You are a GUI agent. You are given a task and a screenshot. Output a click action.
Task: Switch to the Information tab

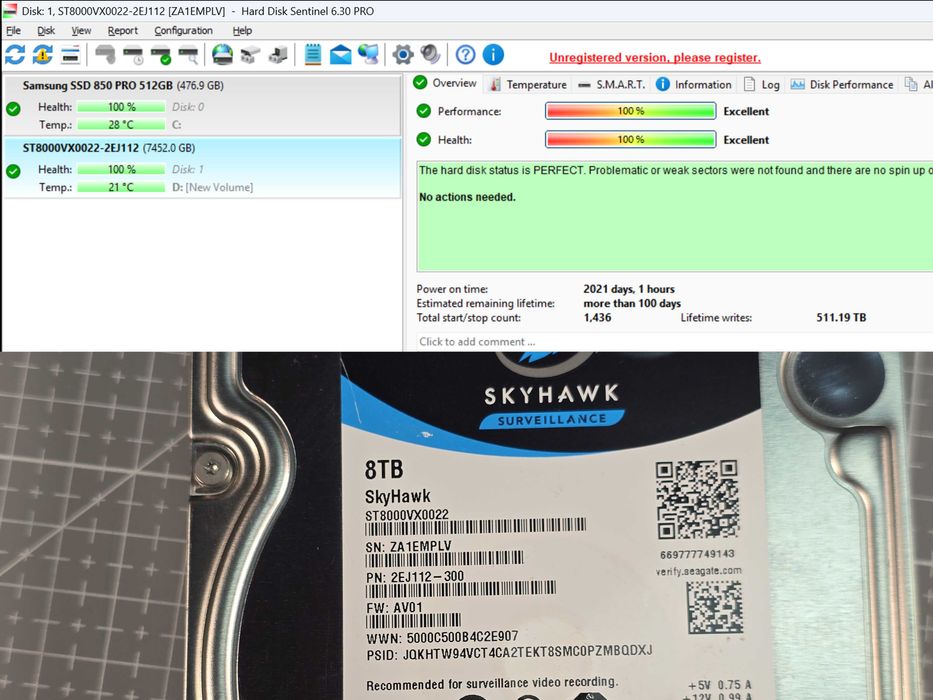pos(694,85)
